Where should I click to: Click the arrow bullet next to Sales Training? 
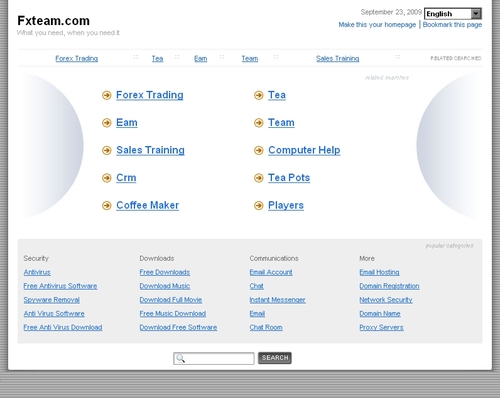[x=107, y=151]
